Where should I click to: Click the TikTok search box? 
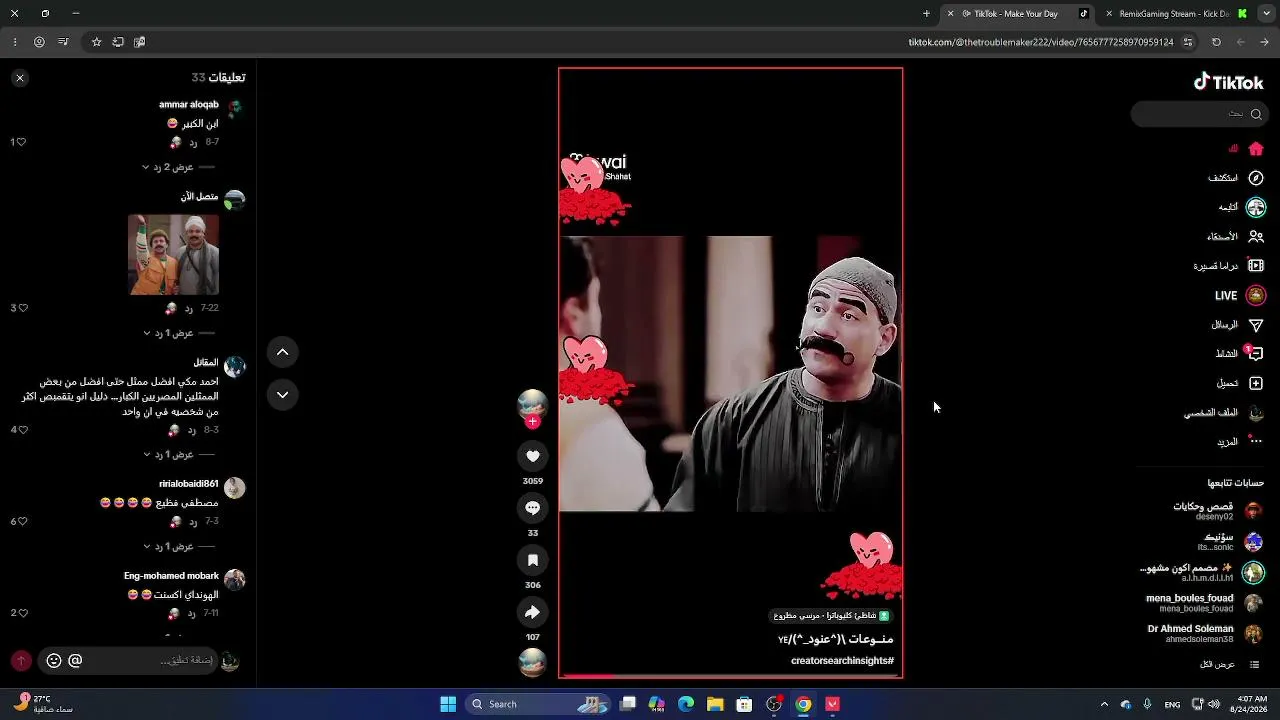coord(1198,114)
